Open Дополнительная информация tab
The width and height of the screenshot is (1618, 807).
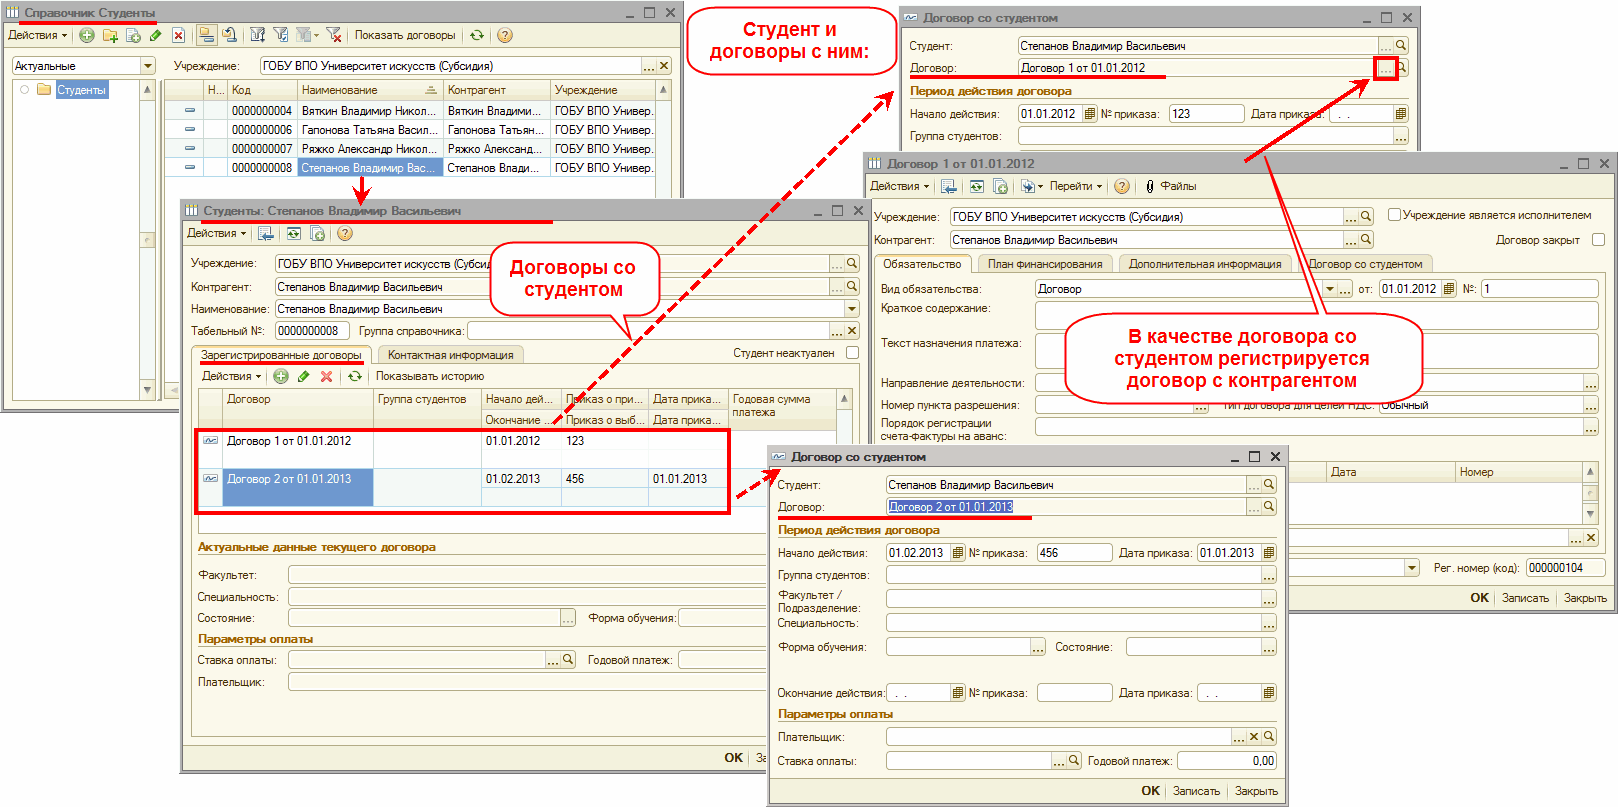[x=1205, y=264]
